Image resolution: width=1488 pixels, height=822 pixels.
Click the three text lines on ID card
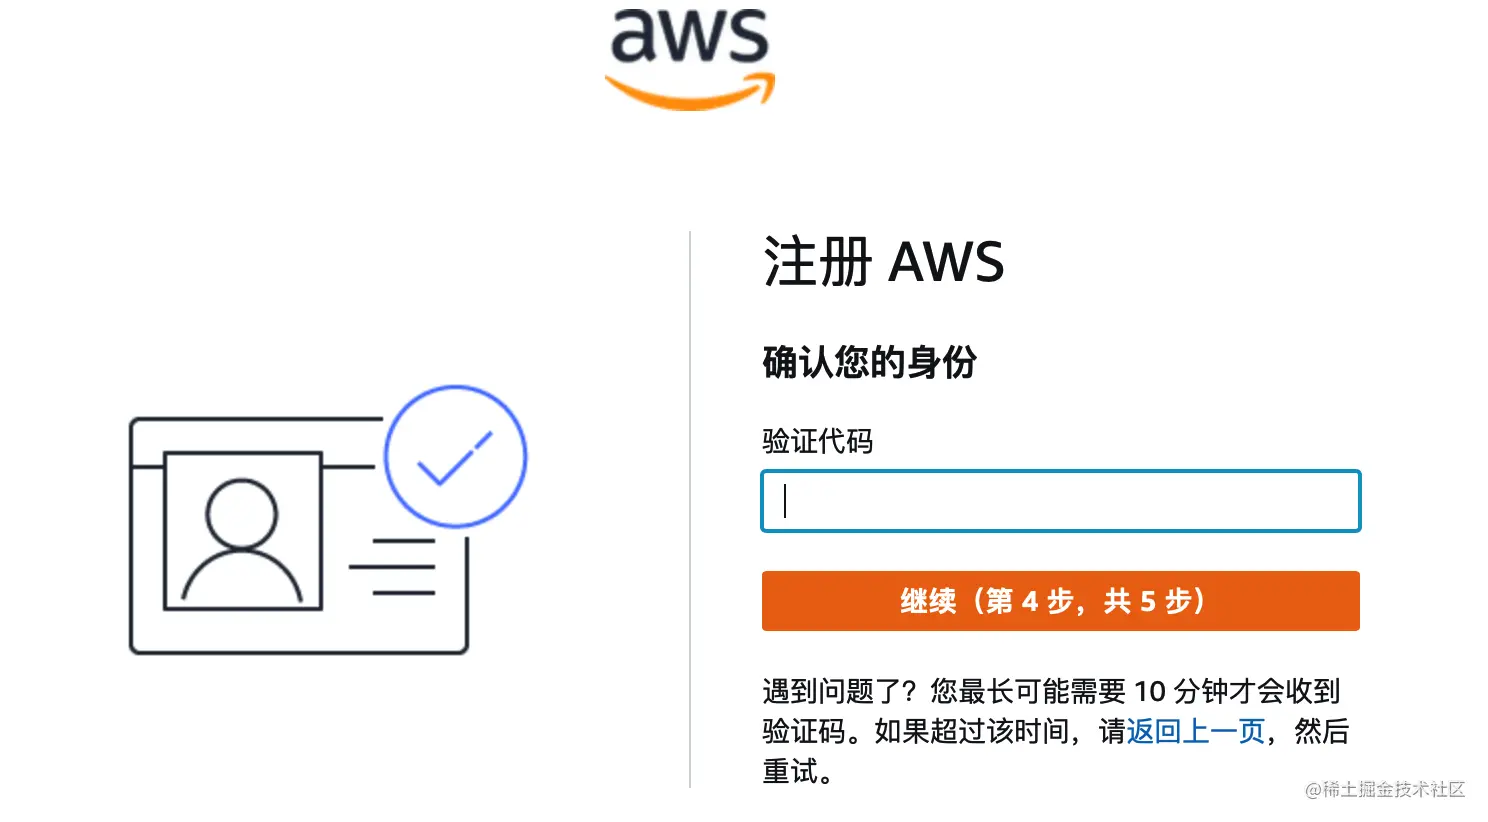pos(392,567)
